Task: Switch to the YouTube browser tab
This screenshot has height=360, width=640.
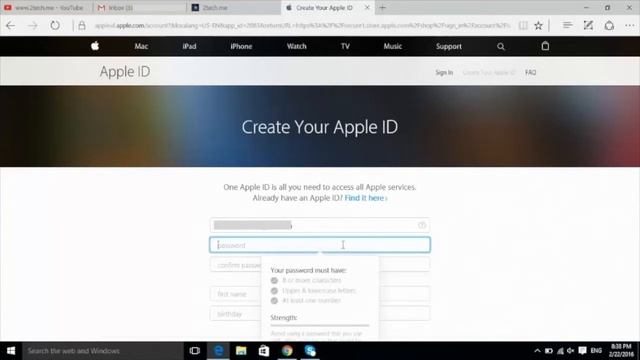Action: click(46, 8)
